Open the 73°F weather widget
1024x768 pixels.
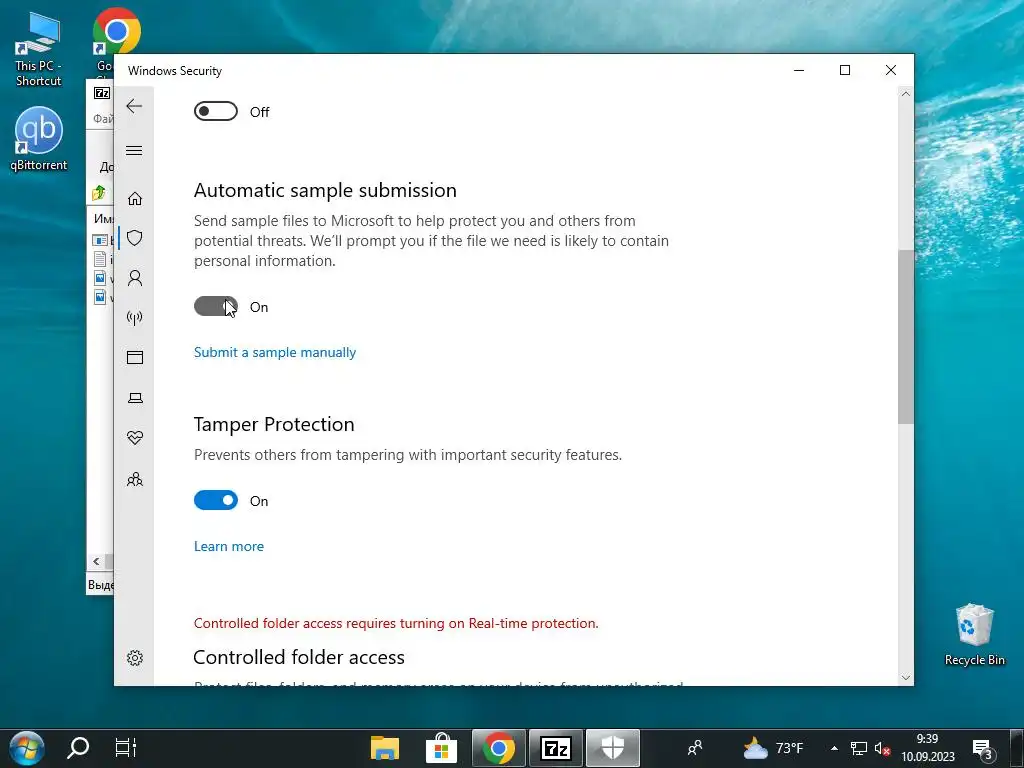[774, 748]
